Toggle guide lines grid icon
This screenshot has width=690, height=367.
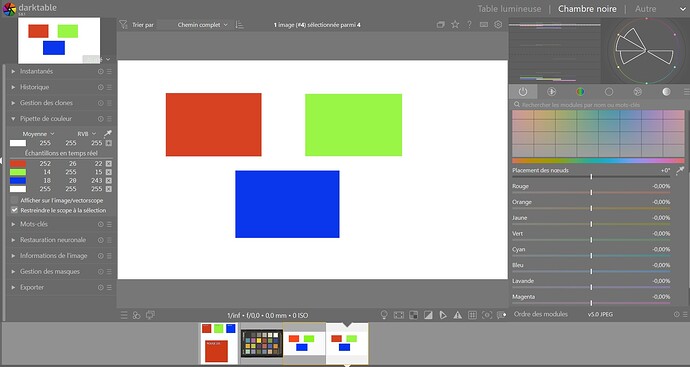[x=472, y=315]
